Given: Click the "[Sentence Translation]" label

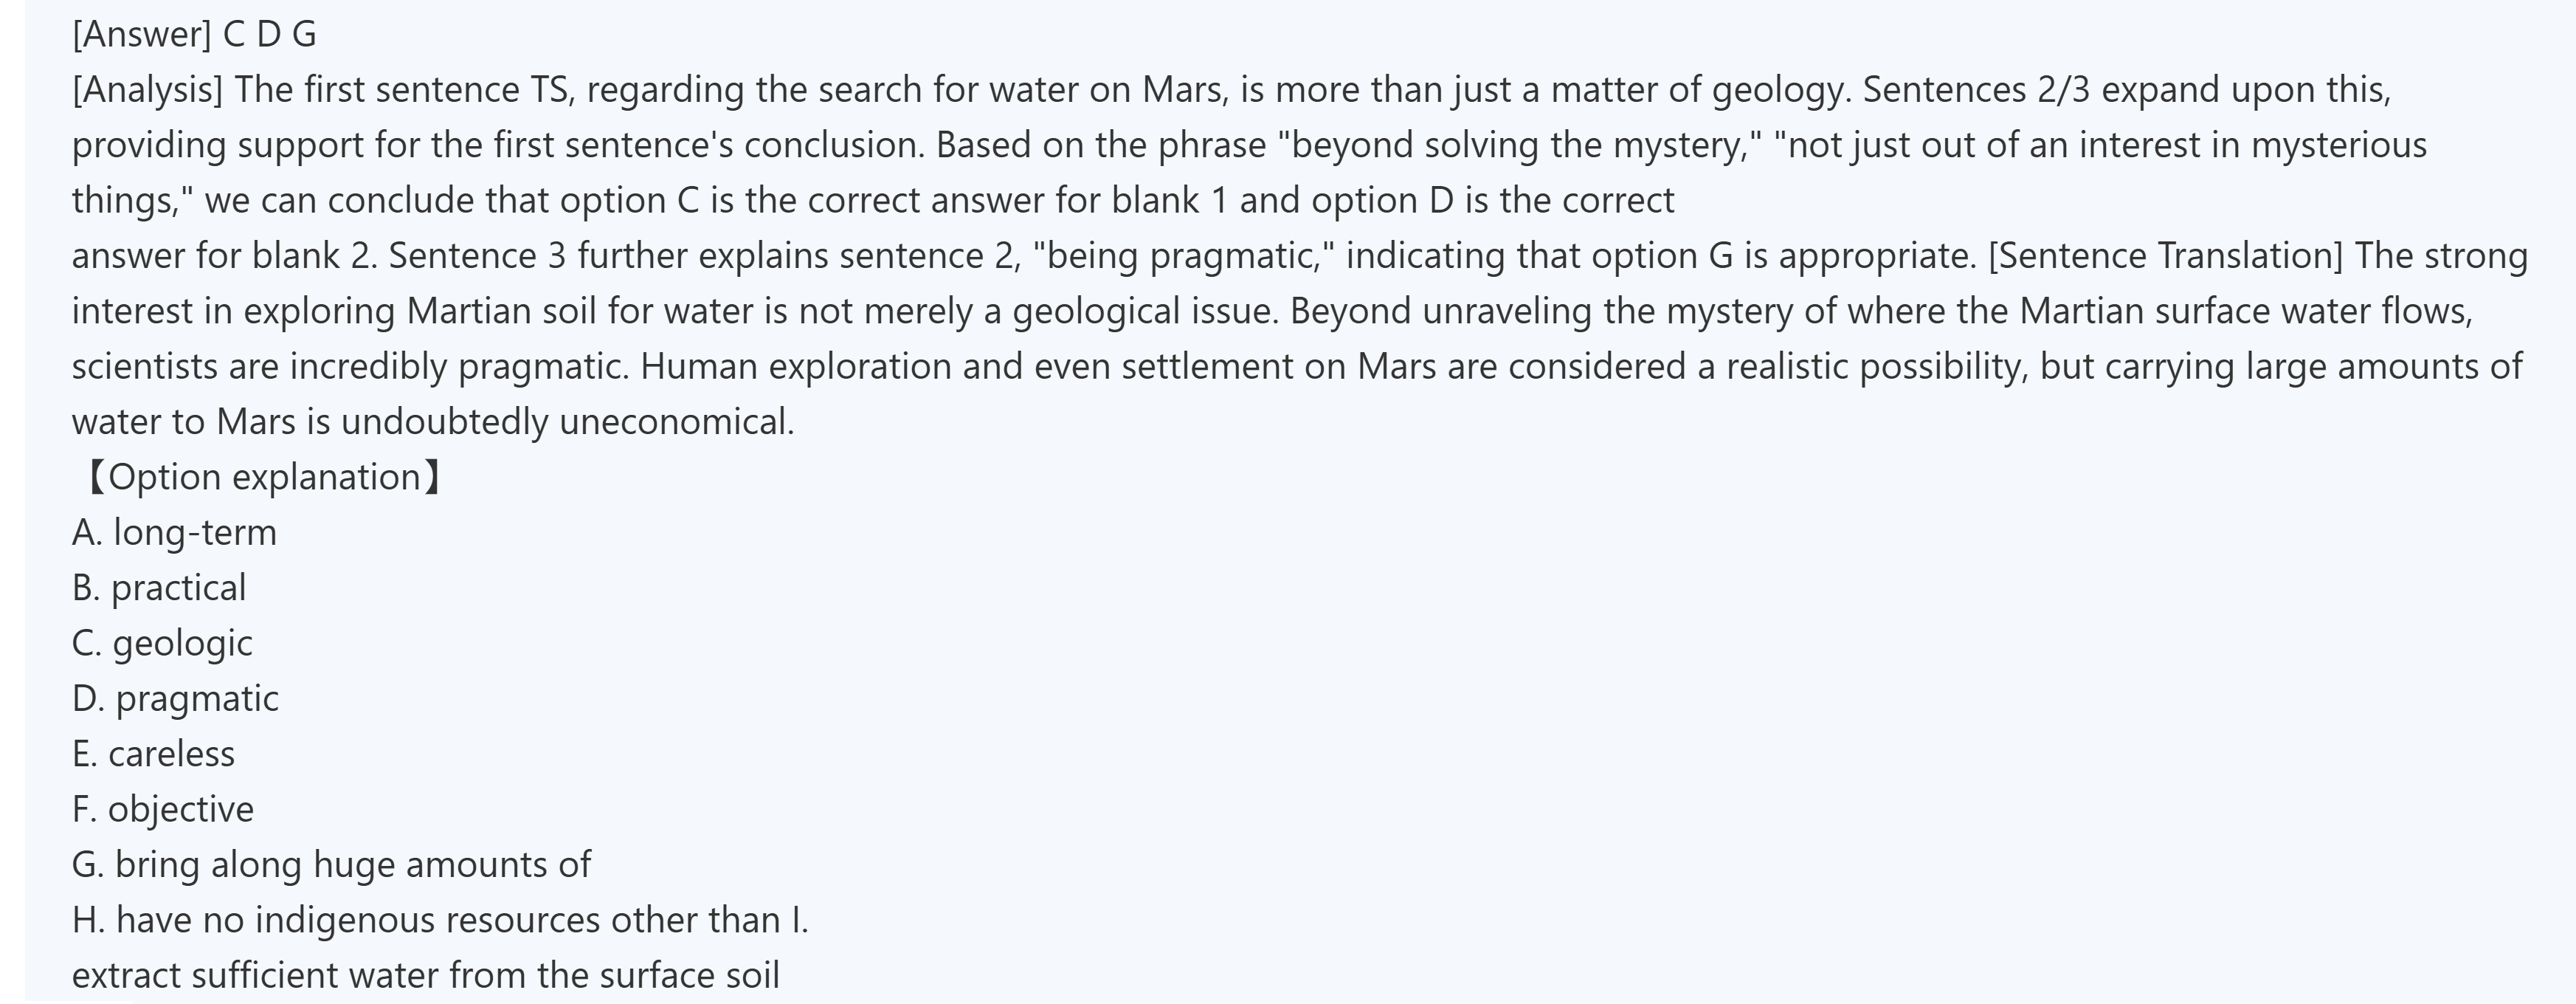Looking at the screenshot, I should [2165, 256].
